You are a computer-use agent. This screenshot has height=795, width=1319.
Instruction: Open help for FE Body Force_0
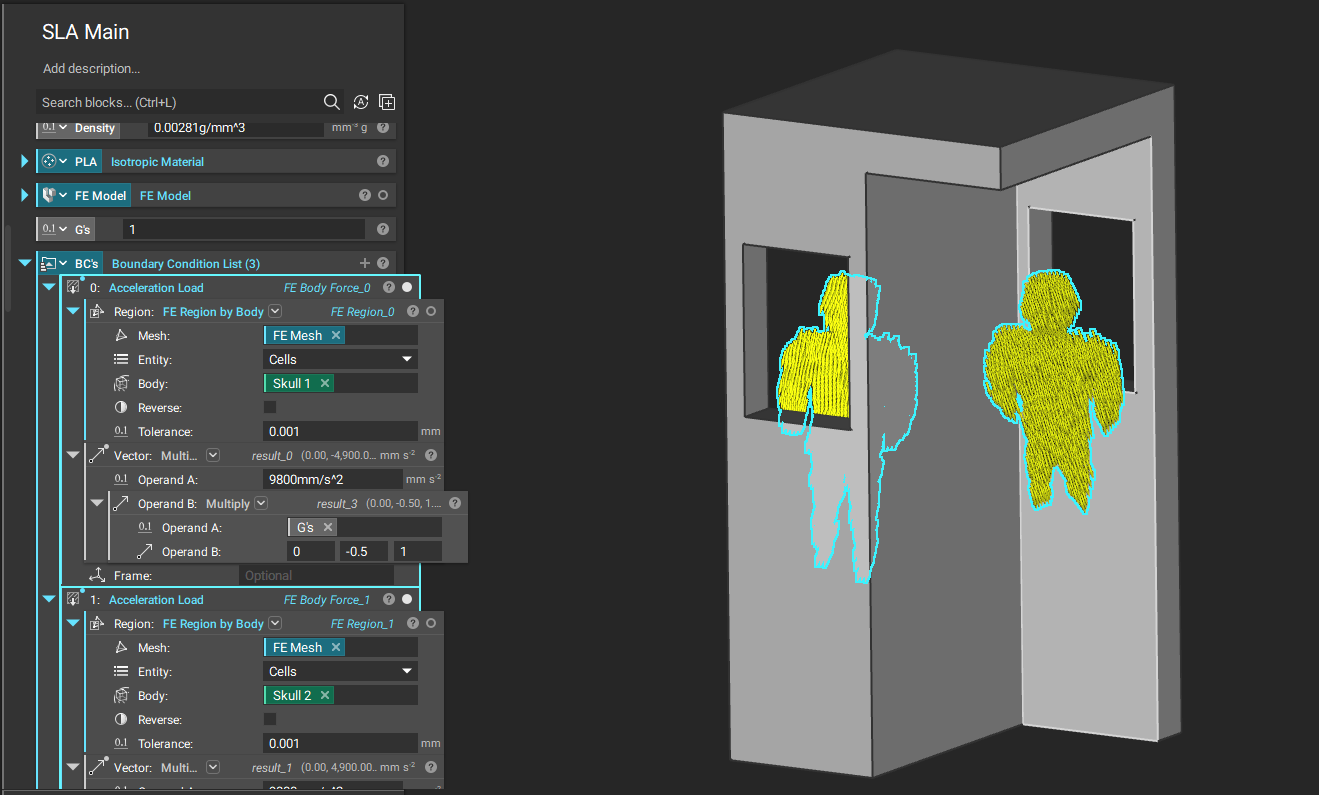(389, 287)
